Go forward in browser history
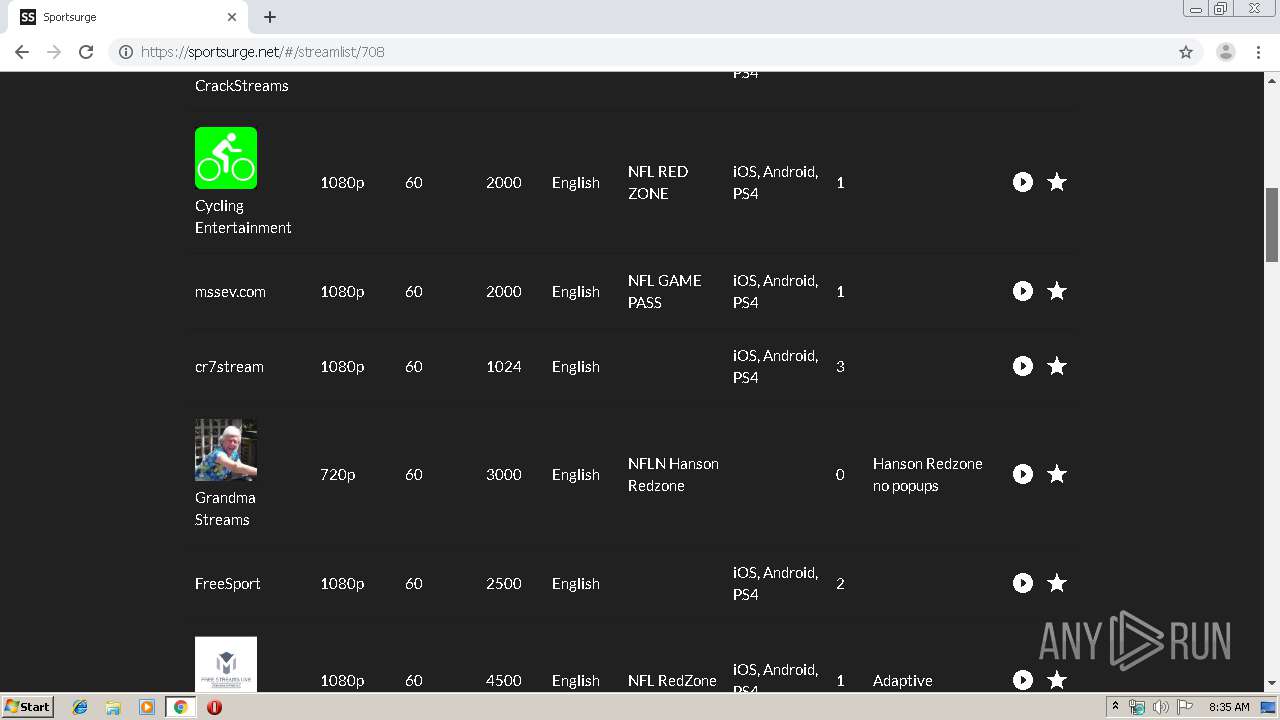The width and height of the screenshot is (1280, 720). (x=54, y=52)
